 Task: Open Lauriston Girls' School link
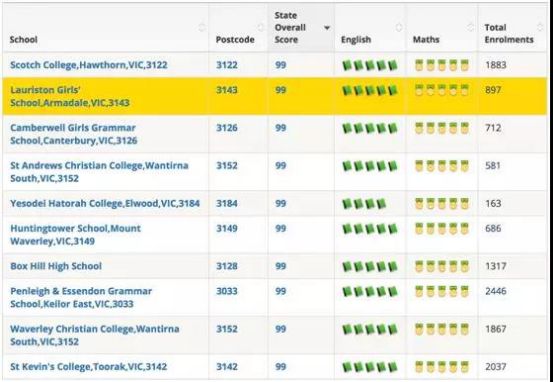[x=70, y=96]
